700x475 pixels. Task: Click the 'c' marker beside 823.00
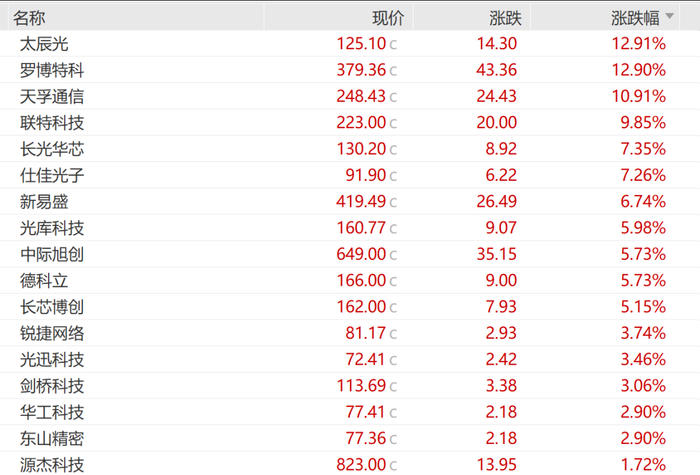tap(393, 464)
